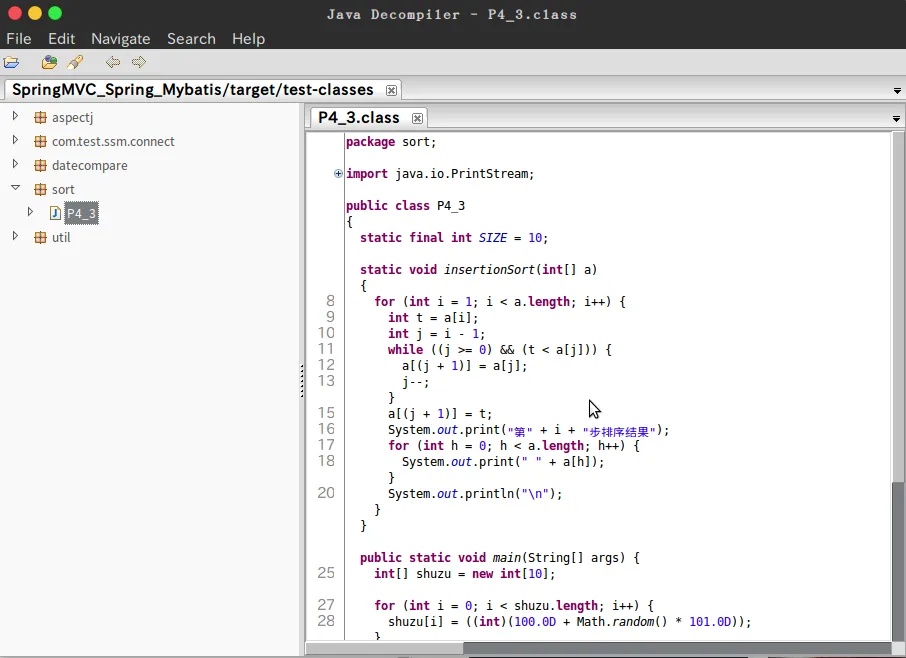Image resolution: width=906 pixels, height=658 pixels.
Task: Click the Forward navigation arrow
Action: [139, 62]
